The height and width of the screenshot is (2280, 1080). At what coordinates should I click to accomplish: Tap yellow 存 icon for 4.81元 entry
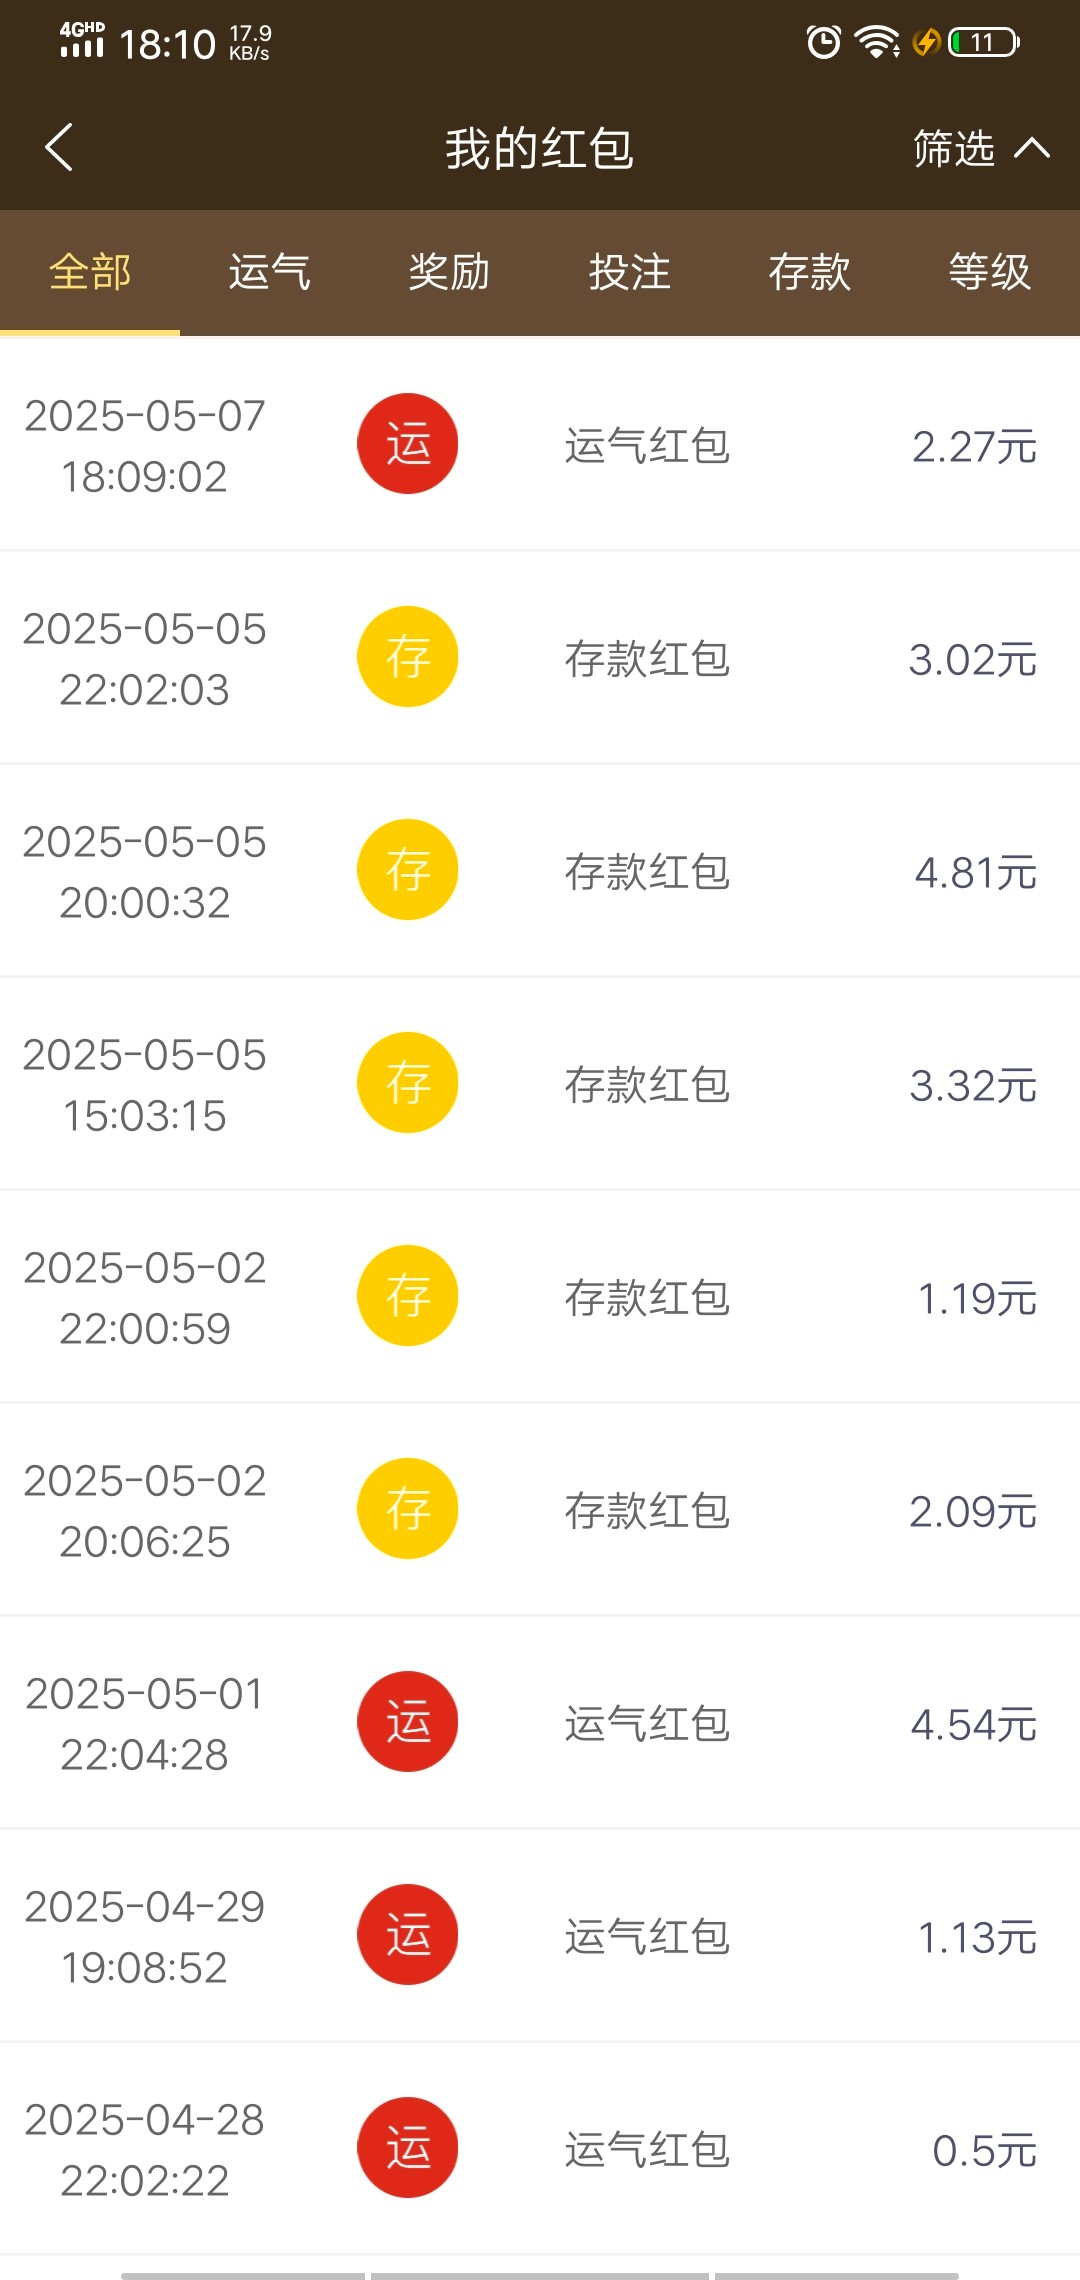point(408,870)
